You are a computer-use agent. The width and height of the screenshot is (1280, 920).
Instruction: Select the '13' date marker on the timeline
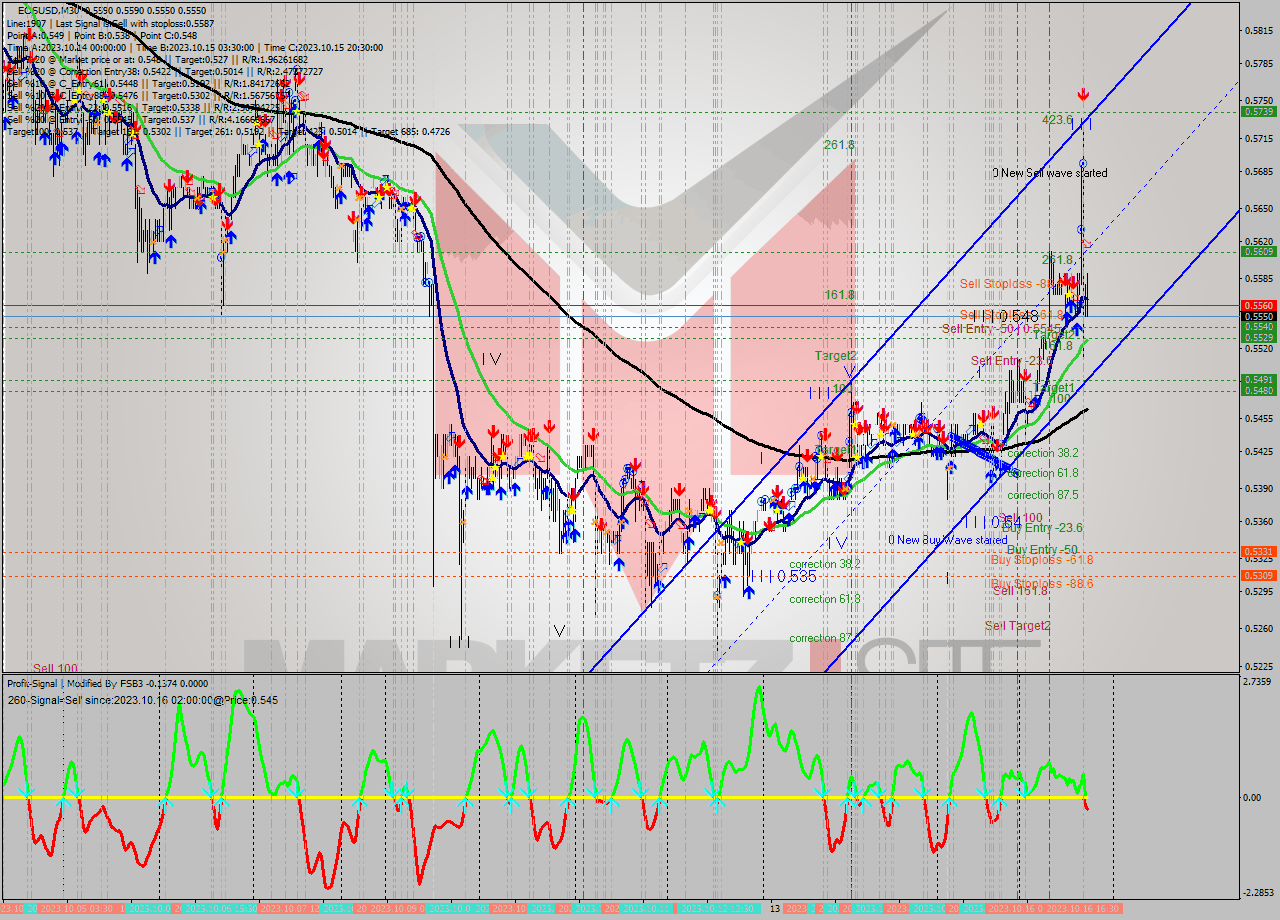click(x=775, y=908)
